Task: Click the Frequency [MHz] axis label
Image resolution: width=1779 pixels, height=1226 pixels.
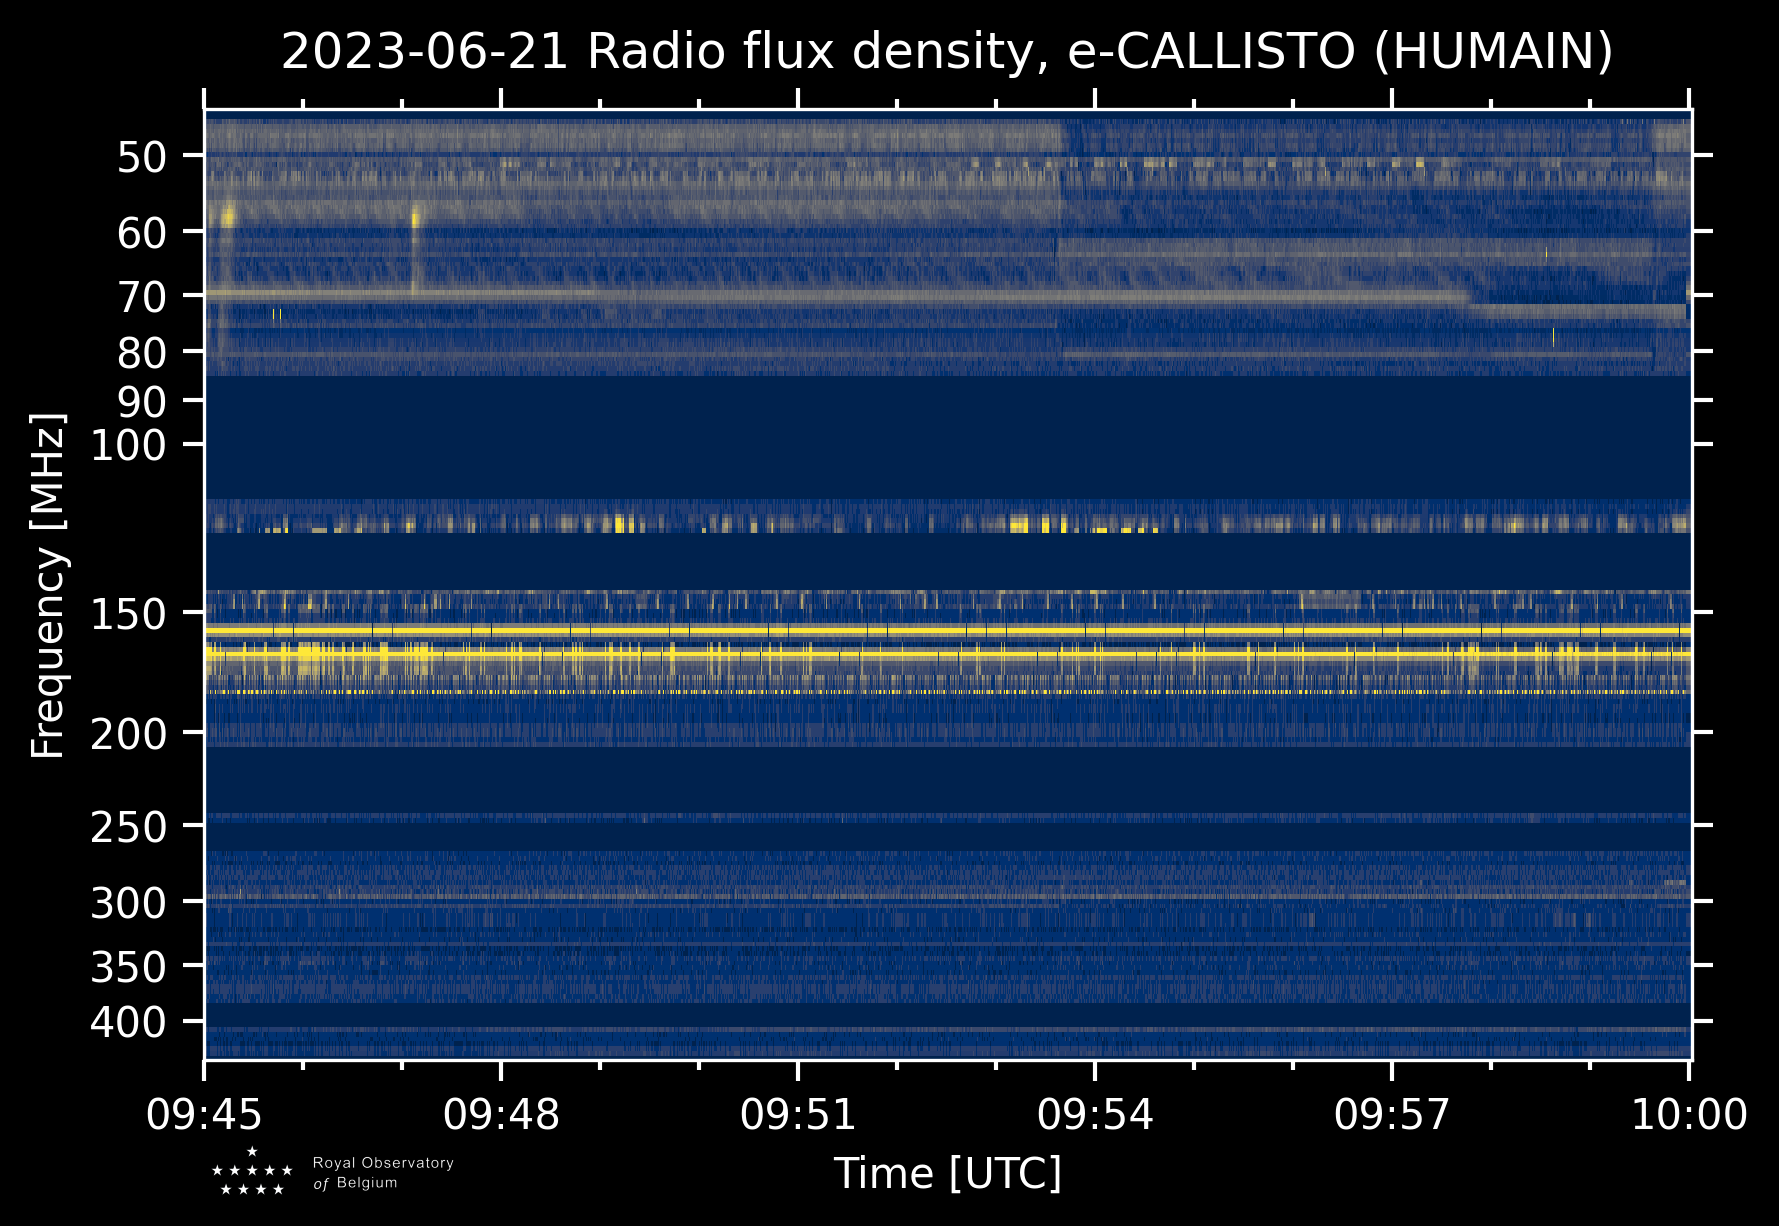Action: click(x=48, y=585)
